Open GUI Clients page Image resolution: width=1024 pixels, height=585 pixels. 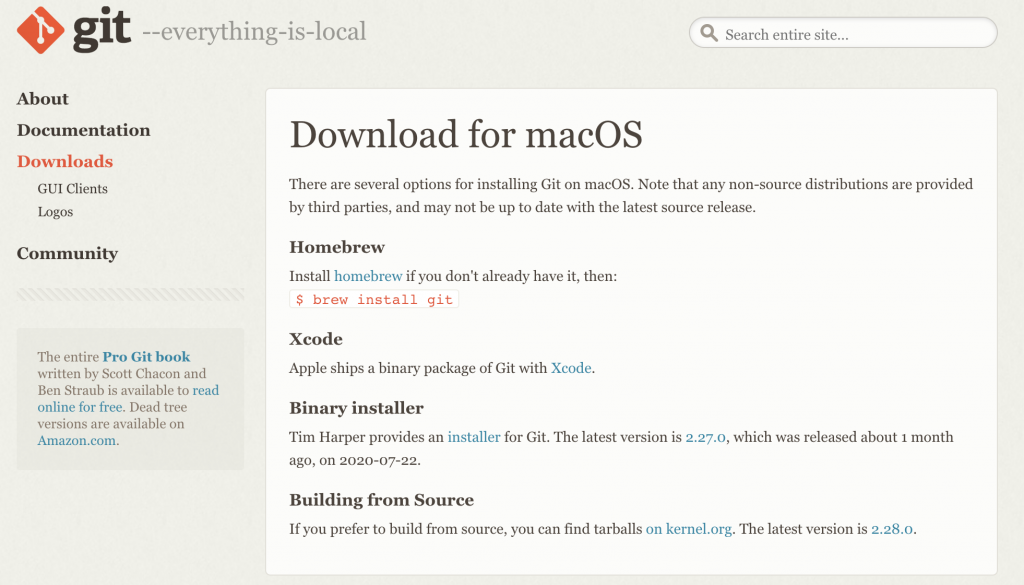(x=72, y=189)
